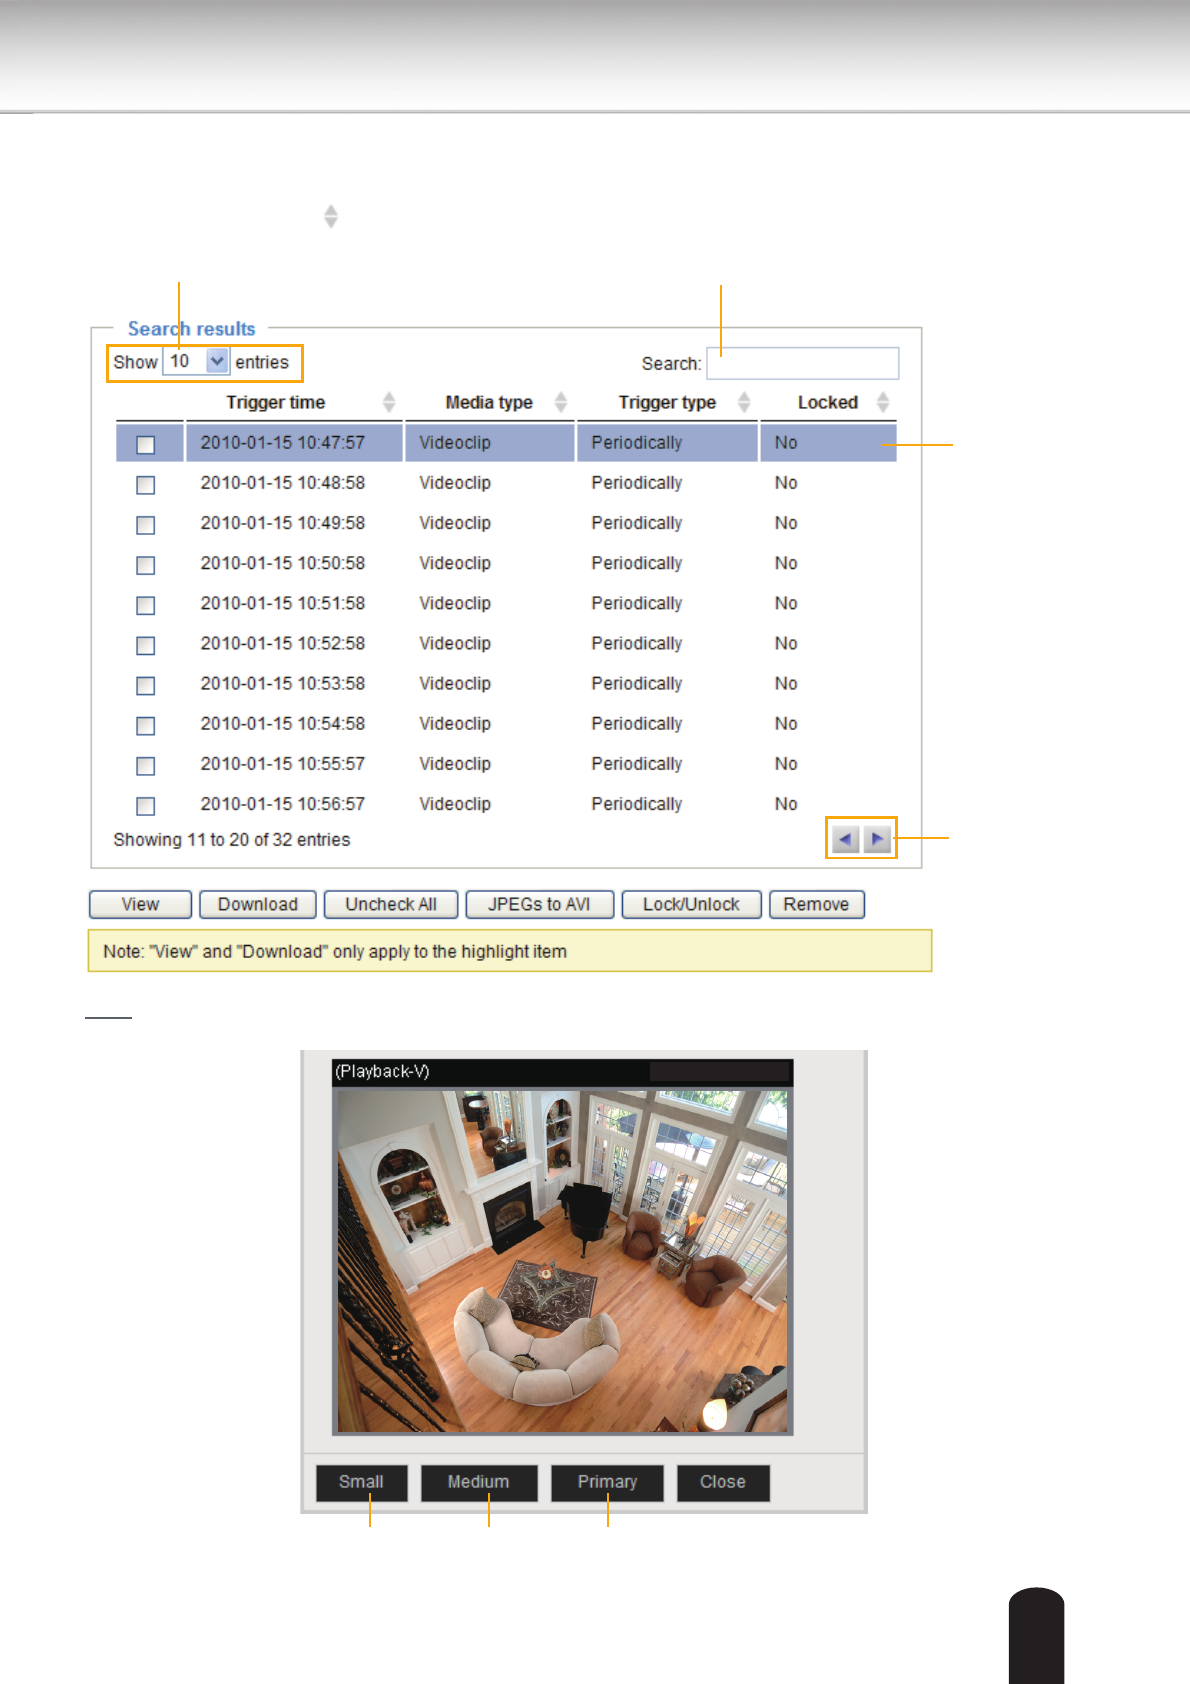The height and width of the screenshot is (1684, 1190).
Task: Open the Show entries dropdown
Action: [217, 361]
